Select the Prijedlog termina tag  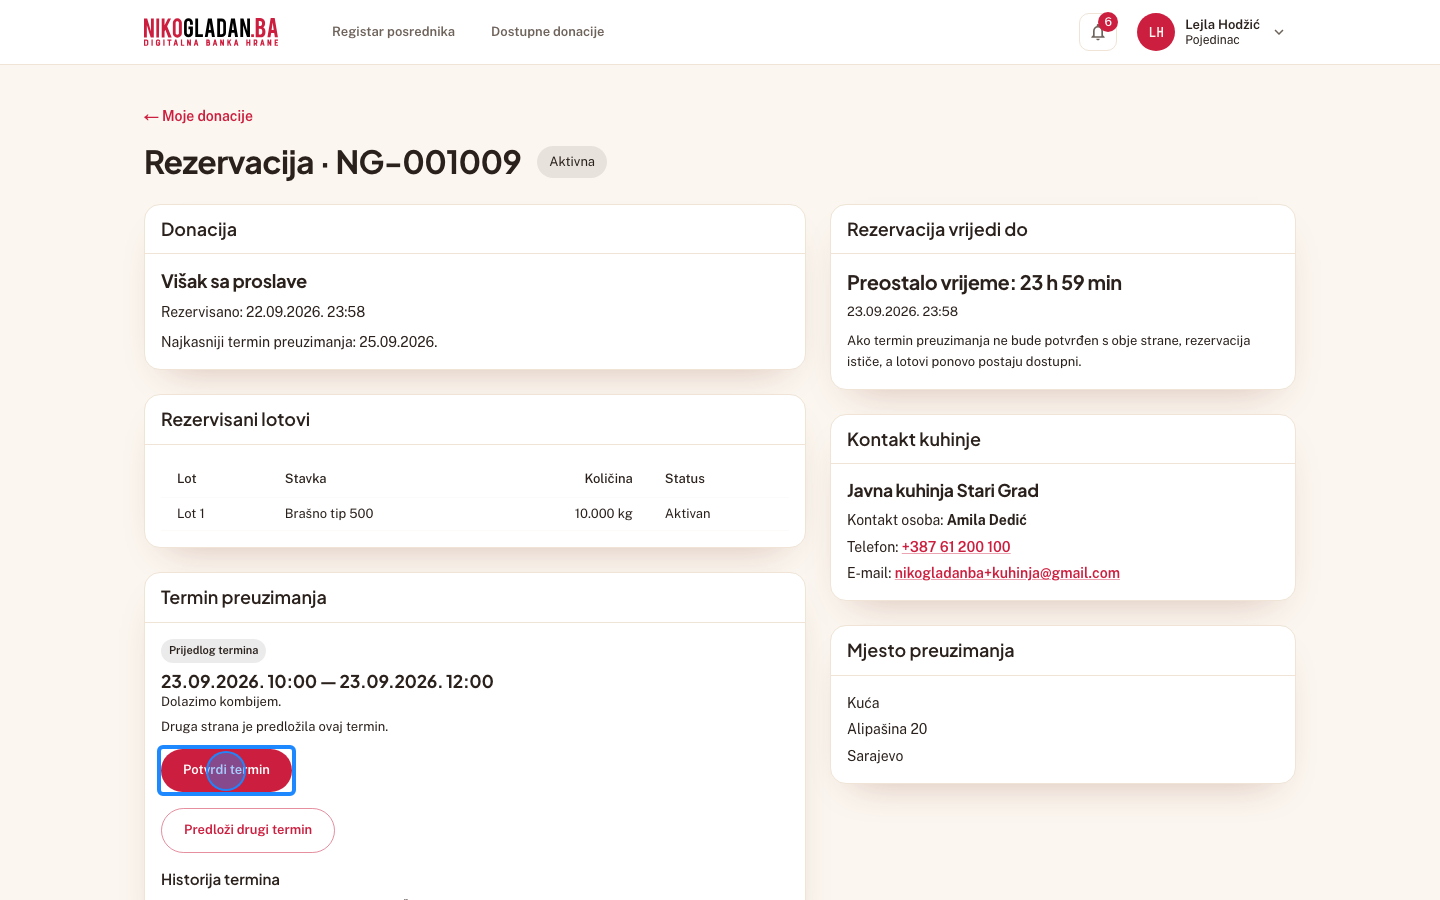pos(213,650)
